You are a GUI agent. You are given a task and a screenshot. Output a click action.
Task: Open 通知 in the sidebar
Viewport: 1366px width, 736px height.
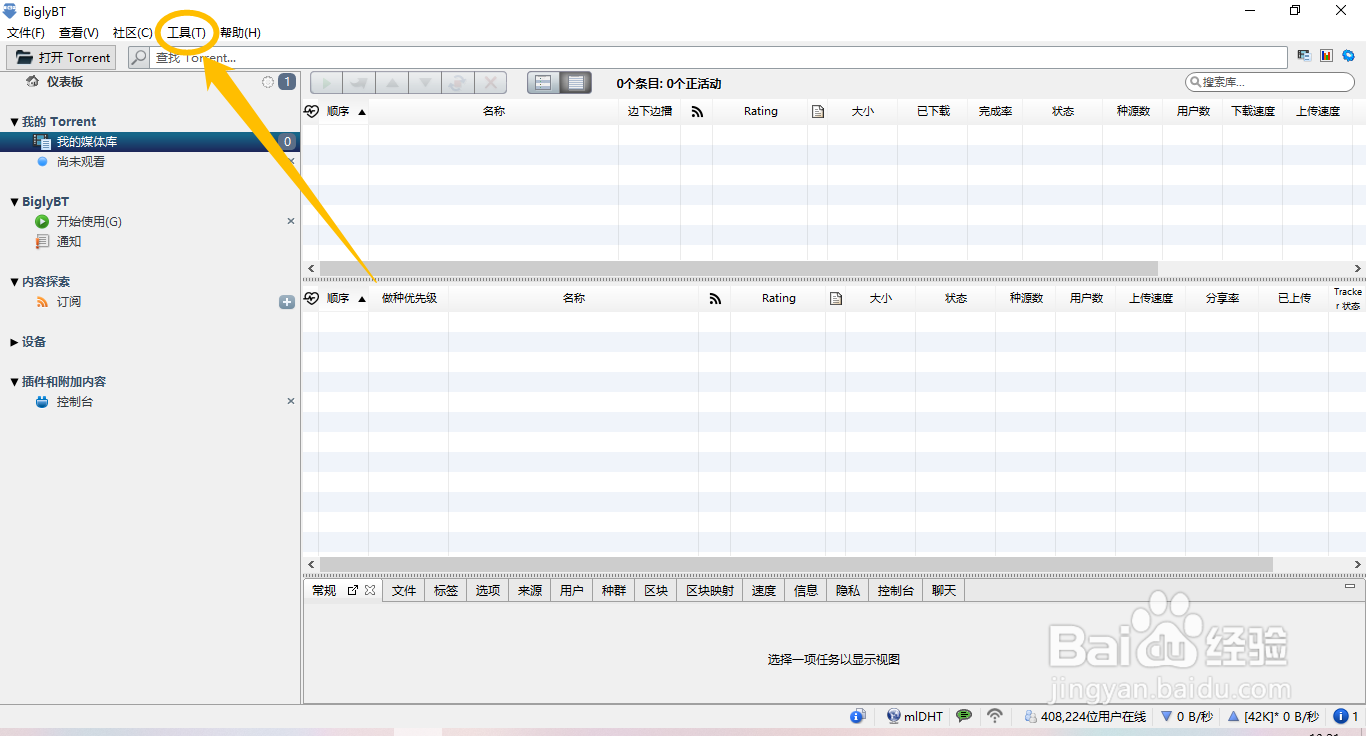click(69, 242)
